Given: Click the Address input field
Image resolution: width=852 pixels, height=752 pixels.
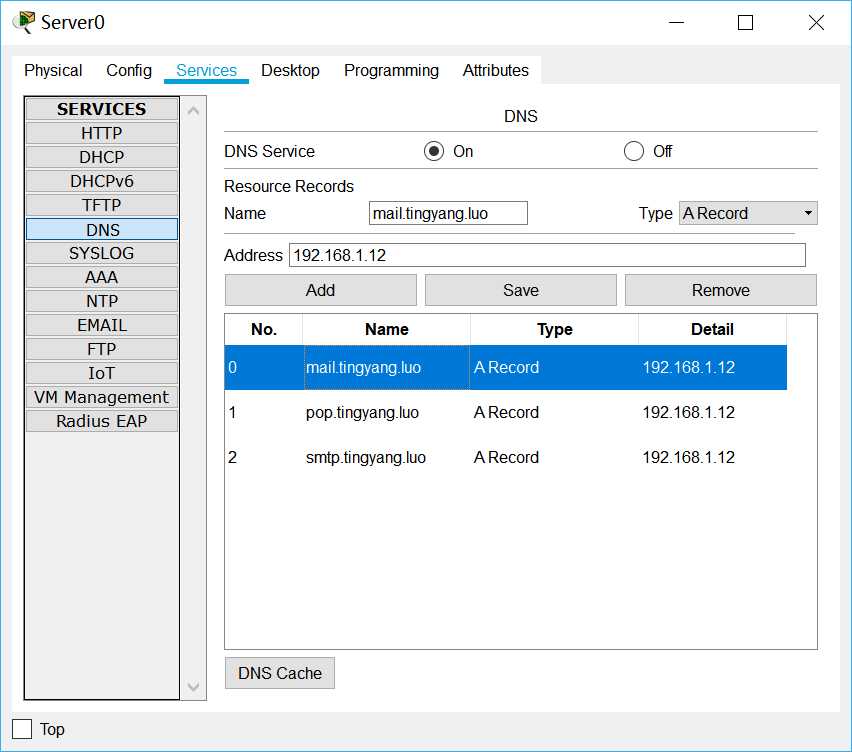Looking at the screenshot, I should [x=547, y=255].
